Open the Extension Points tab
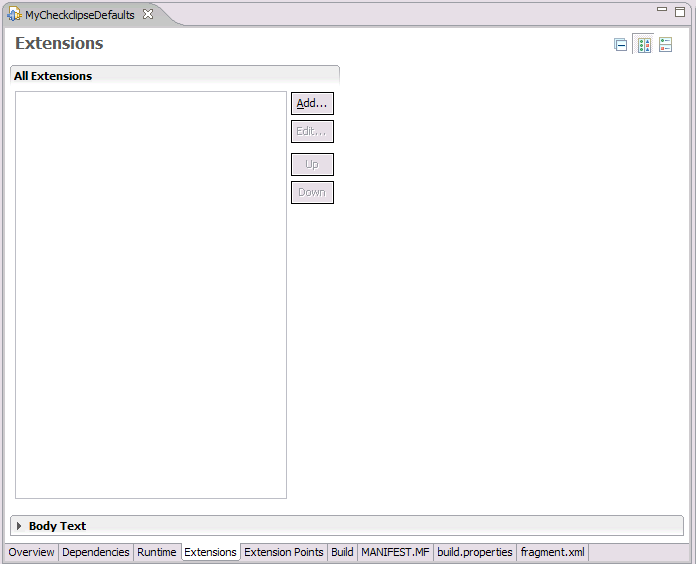Viewport: 696px width, 564px height. pyautogui.click(x=284, y=552)
